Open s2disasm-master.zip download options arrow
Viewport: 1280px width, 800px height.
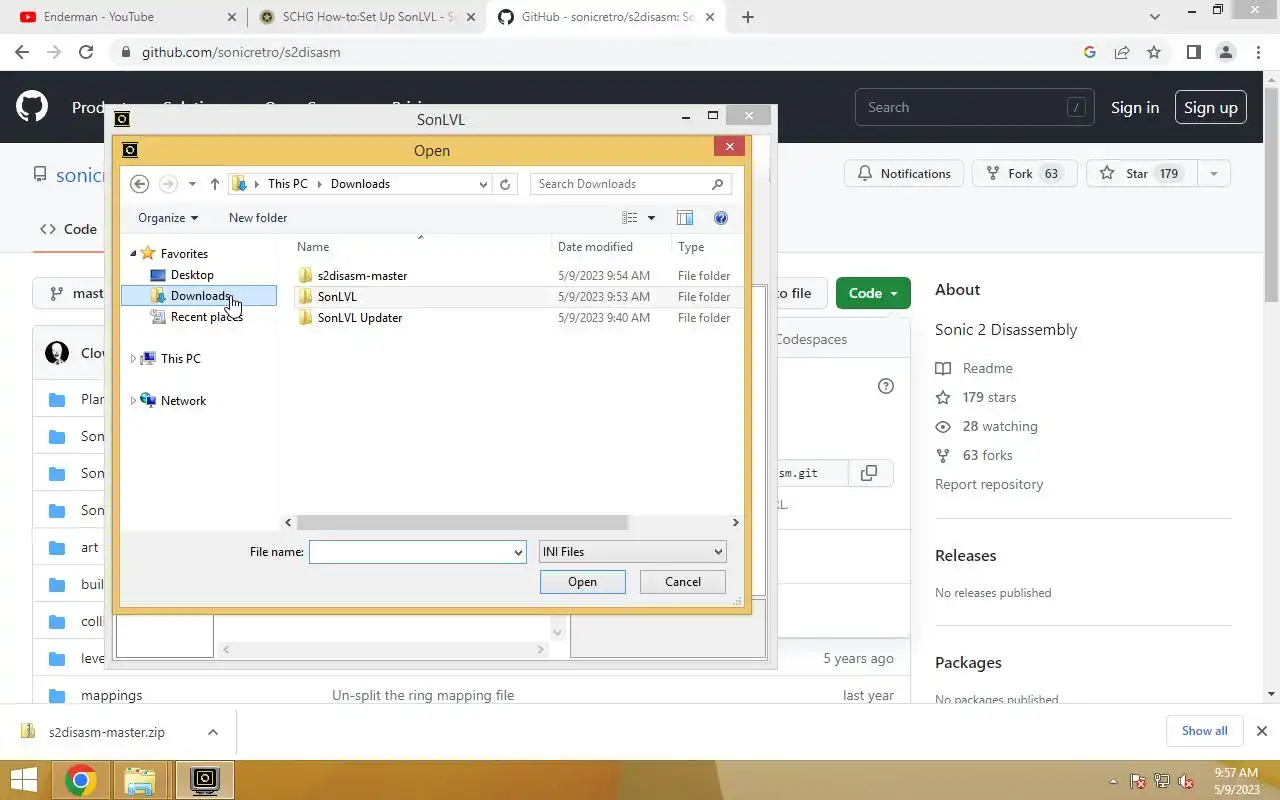[x=213, y=732]
